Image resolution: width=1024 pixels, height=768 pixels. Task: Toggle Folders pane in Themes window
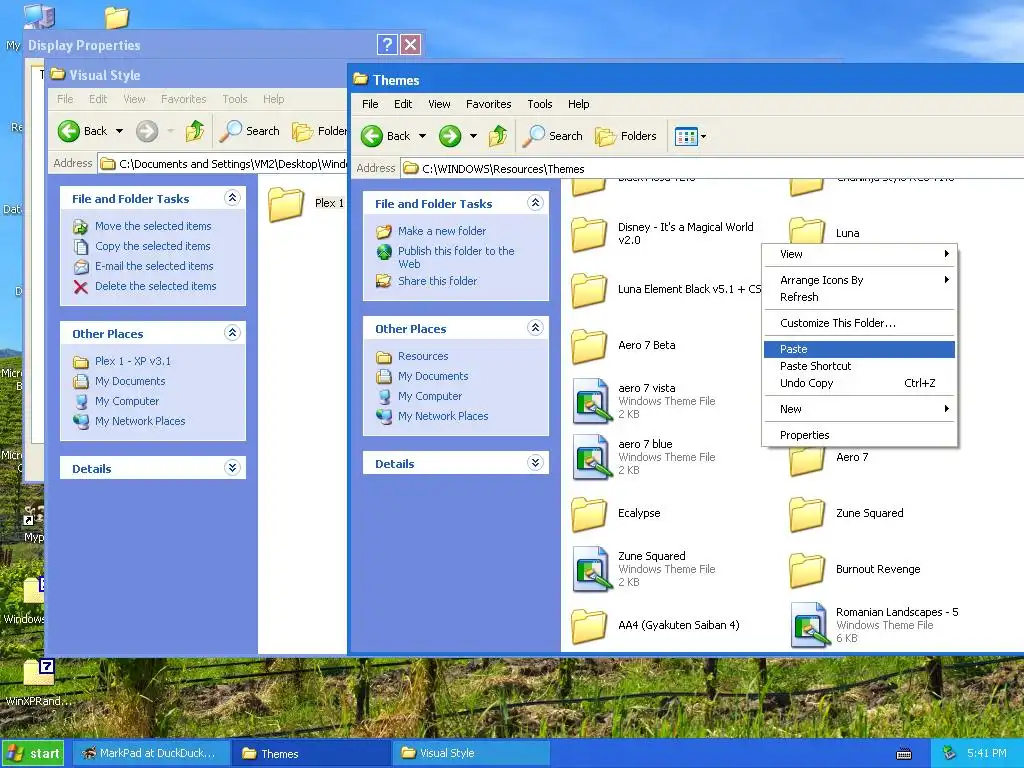coord(625,136)
